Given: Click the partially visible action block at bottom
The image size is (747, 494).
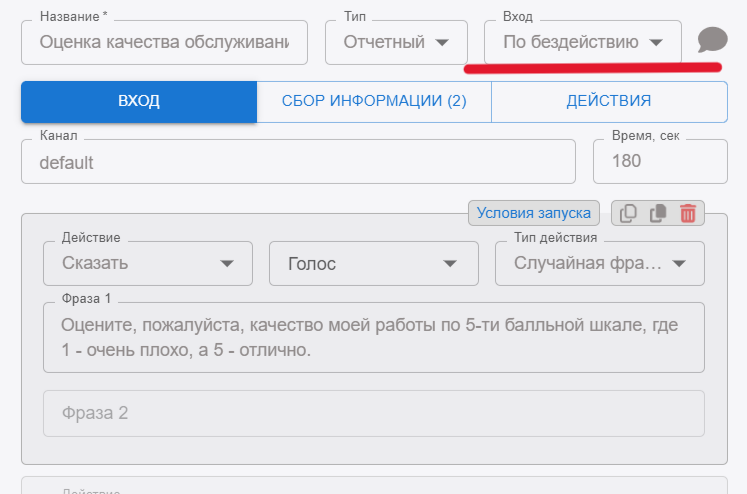Looking at the screenshot, I should pyautogui.click(x=373, y=486).
